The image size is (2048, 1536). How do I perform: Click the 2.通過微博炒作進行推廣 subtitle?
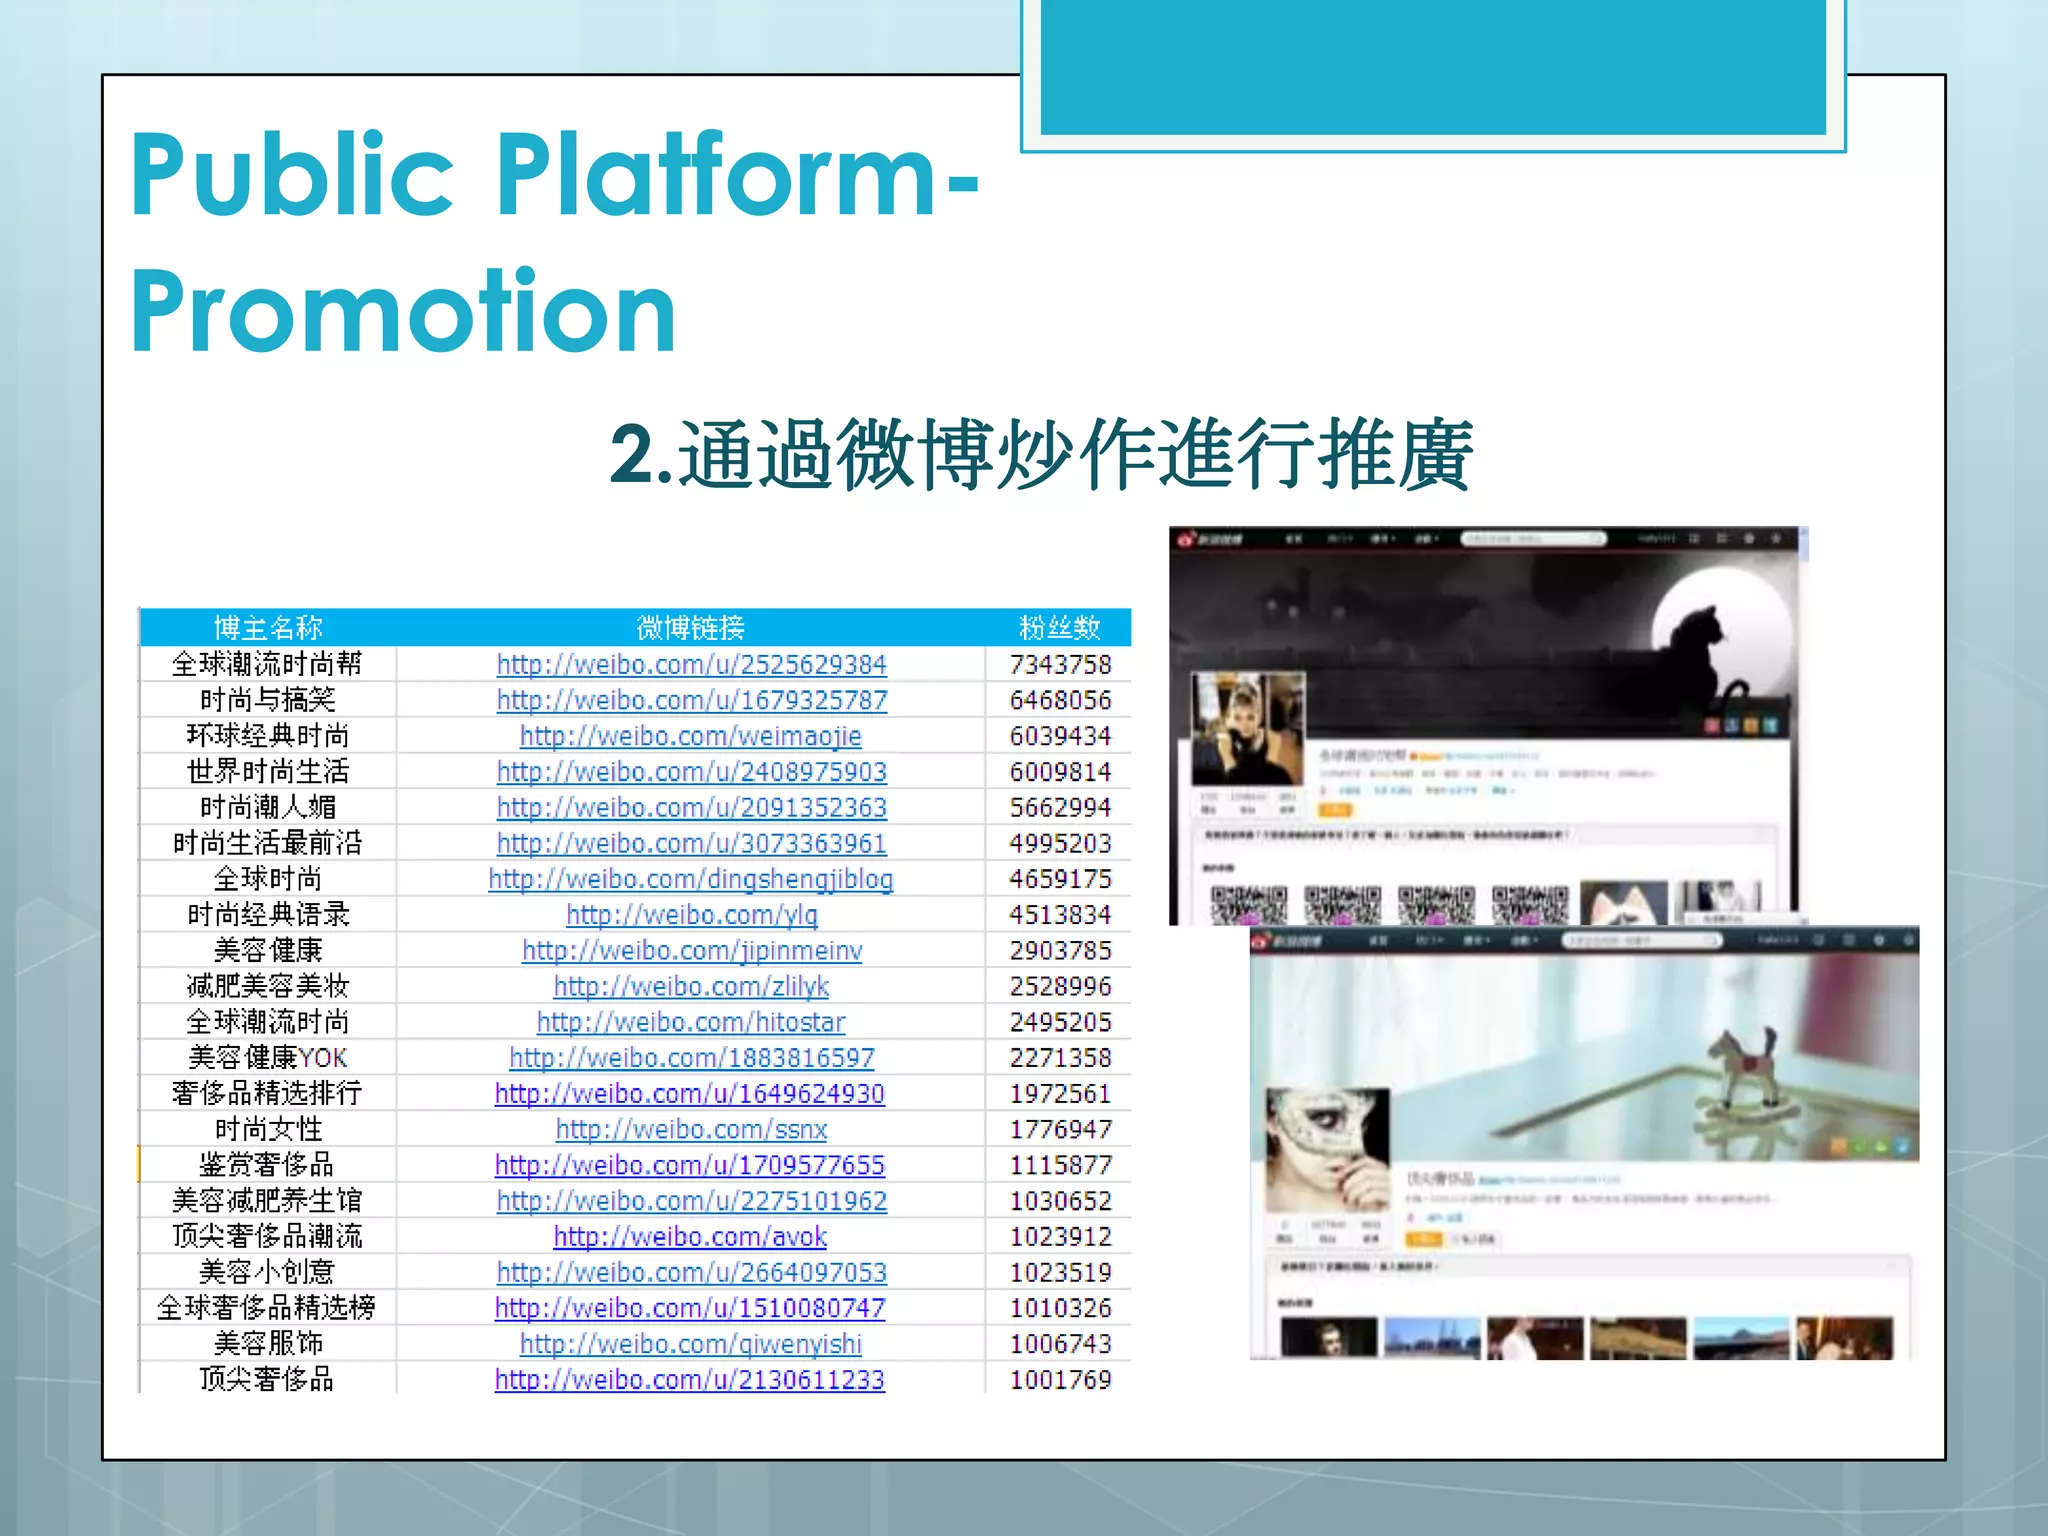tap(1042, 455)
